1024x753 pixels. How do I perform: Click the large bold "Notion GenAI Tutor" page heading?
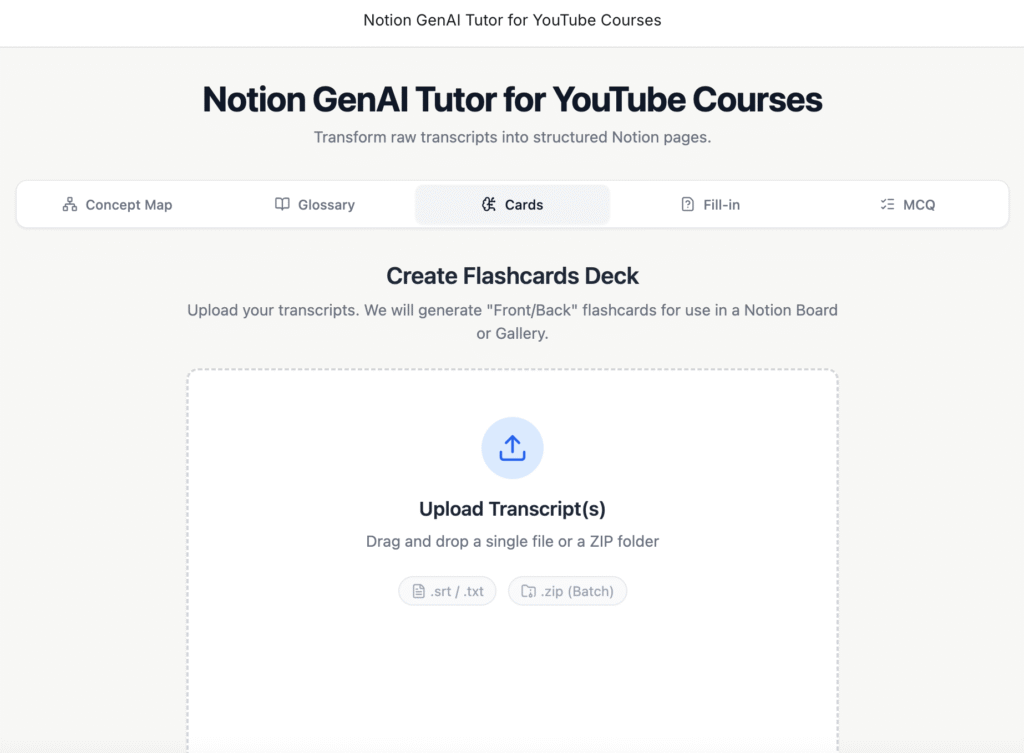click(512, 100)
